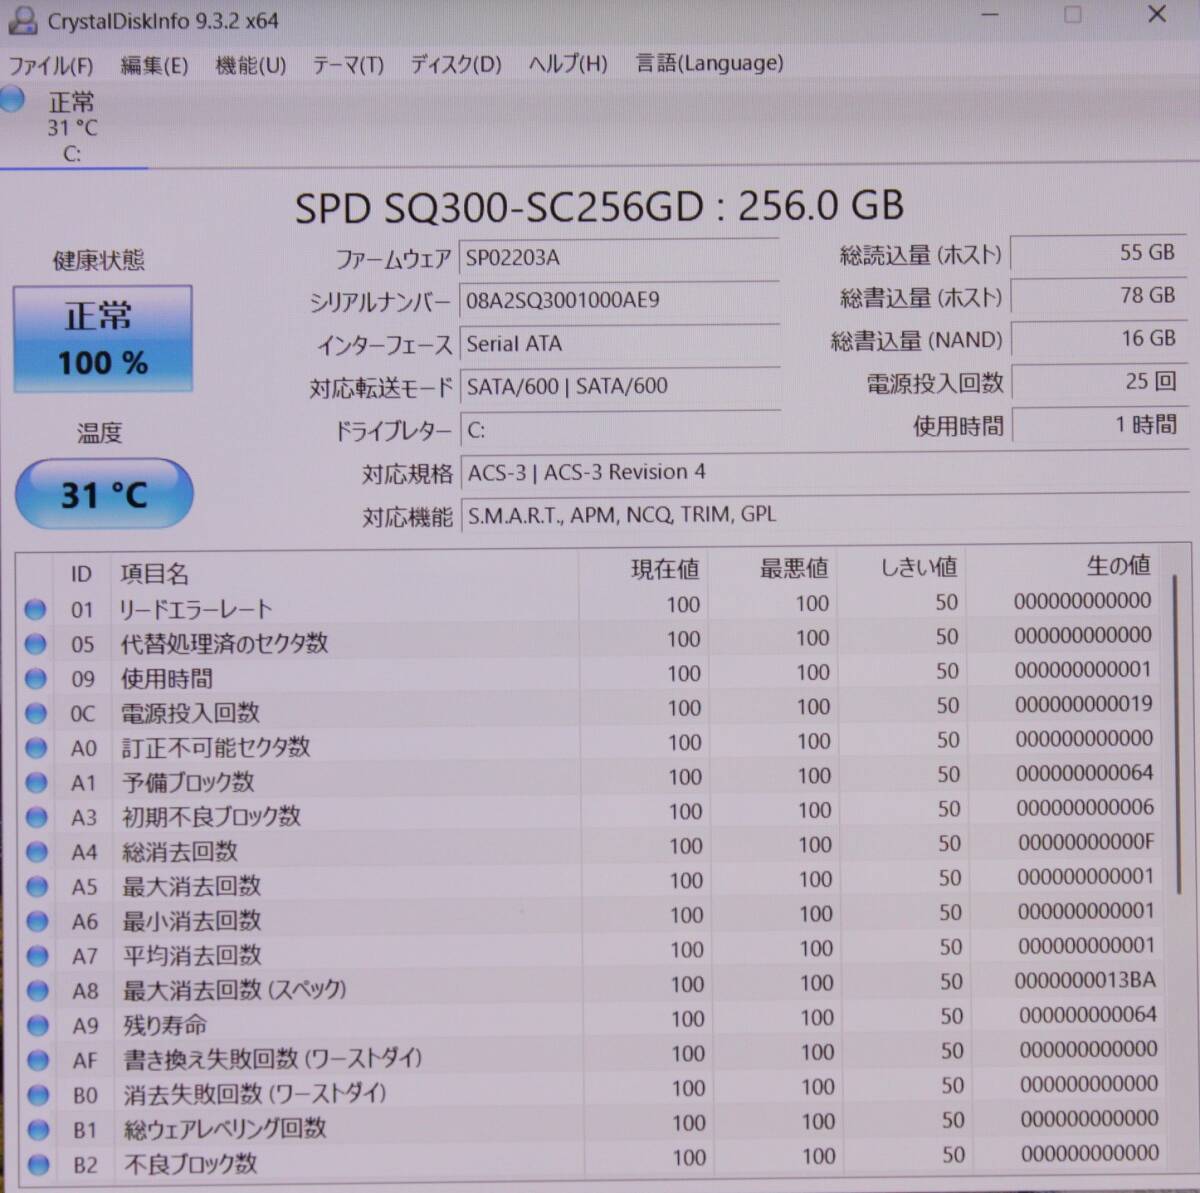1200x1193 pixels.
Task: Click the firmware field SP02203A
Action: coord(620,257)
